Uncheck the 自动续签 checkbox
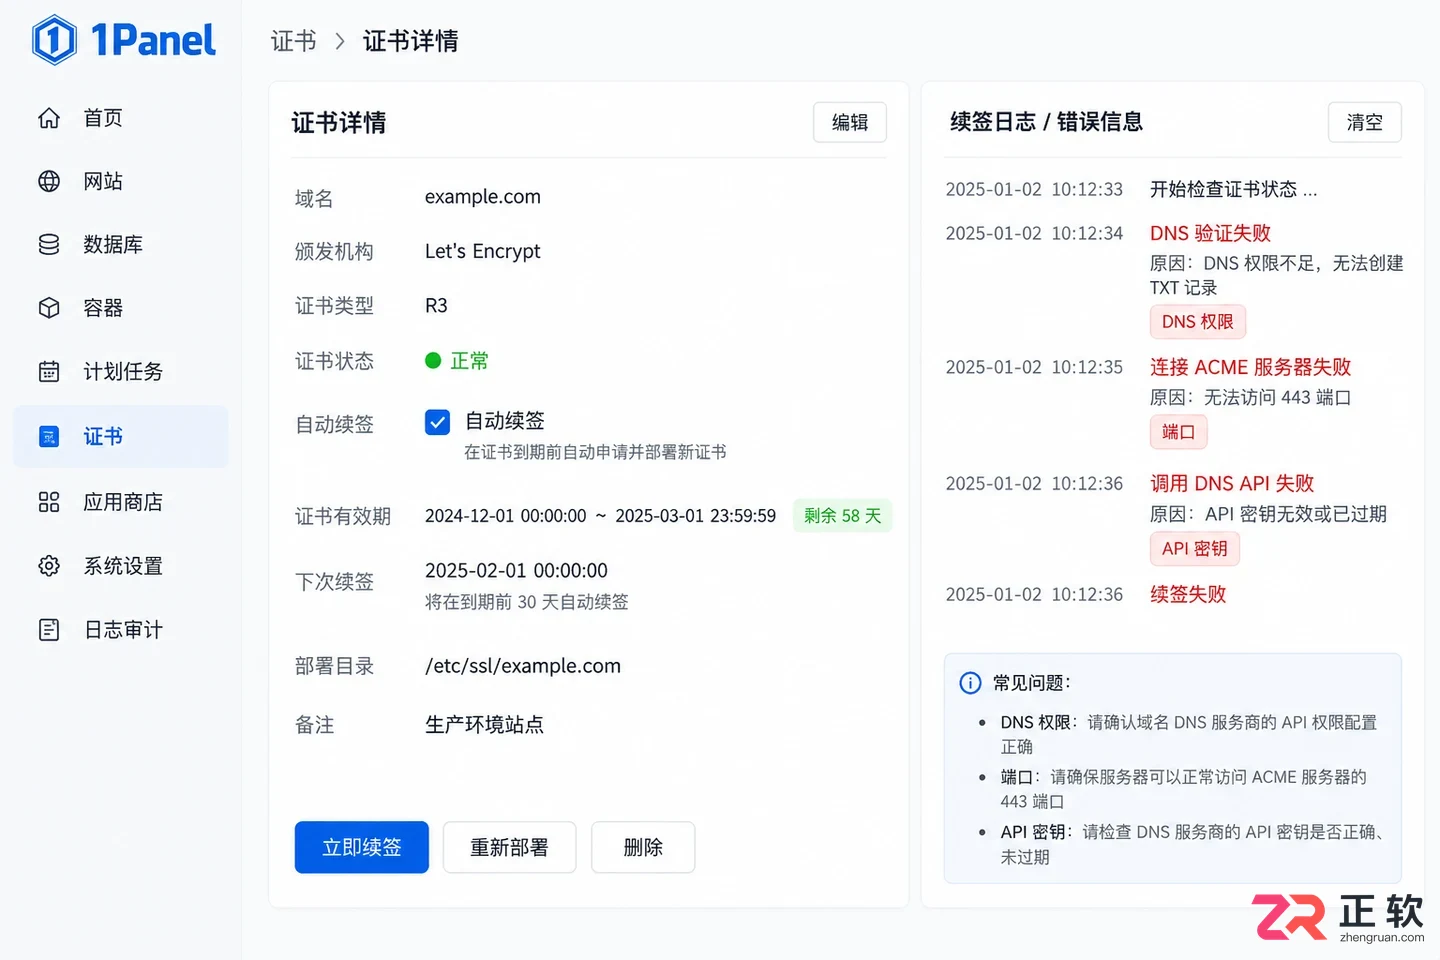 coord(437,422)
